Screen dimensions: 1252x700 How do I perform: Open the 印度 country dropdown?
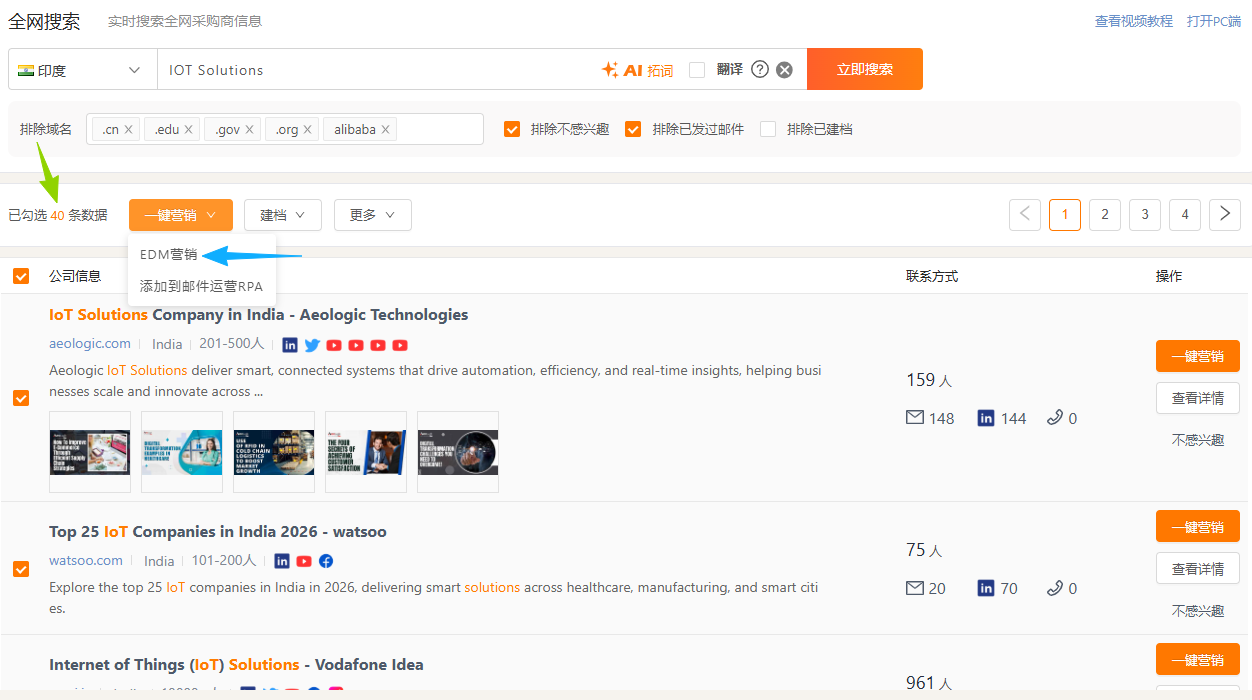(82, 70)
